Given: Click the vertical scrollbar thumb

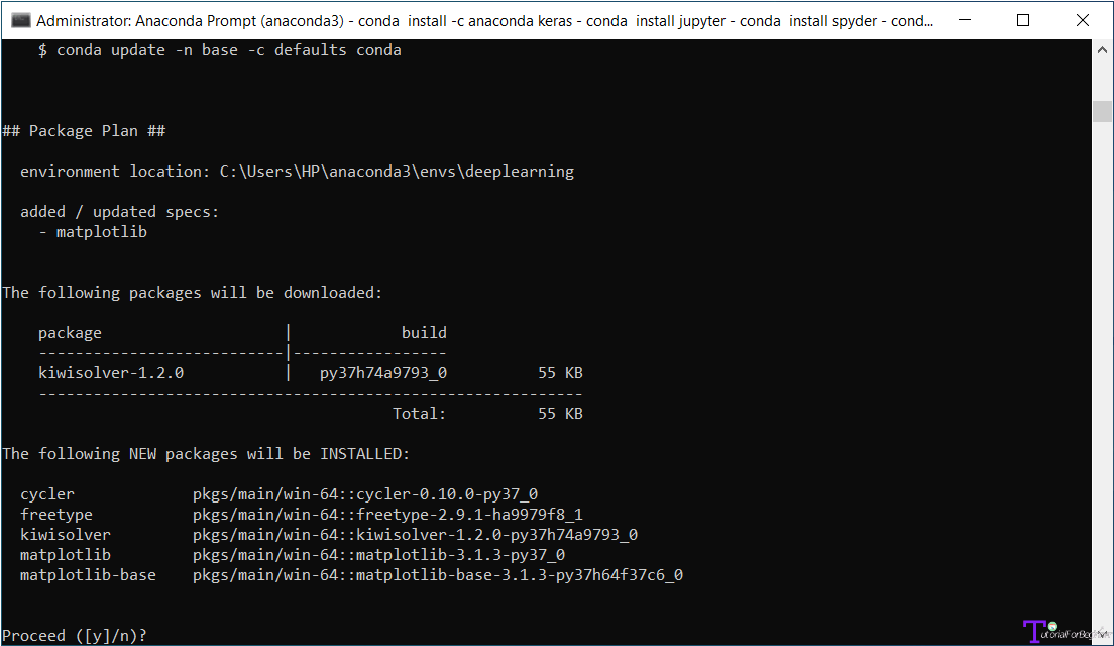Looking at the screenshot, I should point(1102,112).
